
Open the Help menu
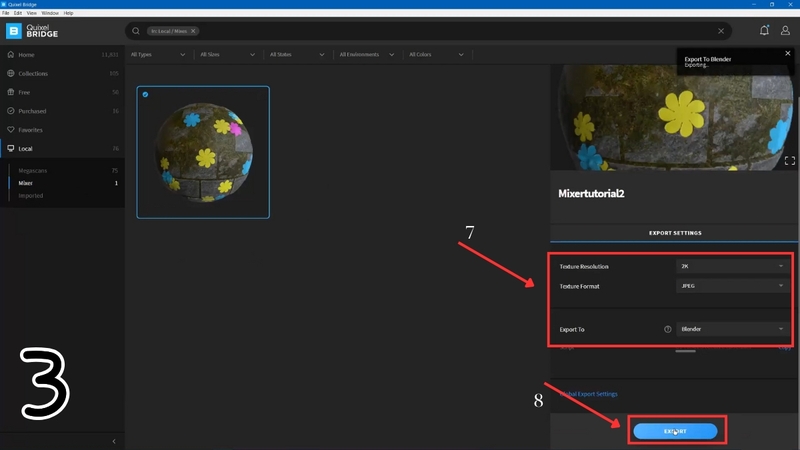(x=68, y=13)
